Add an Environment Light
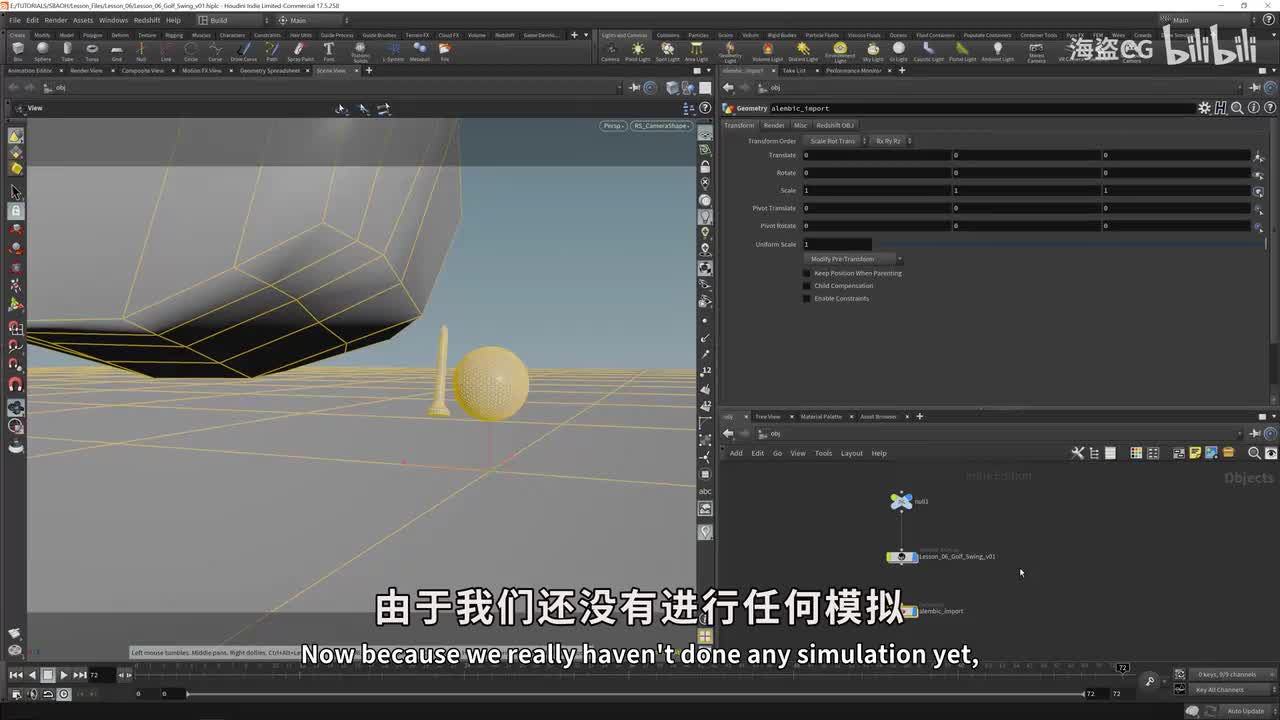 click(840, 51)
